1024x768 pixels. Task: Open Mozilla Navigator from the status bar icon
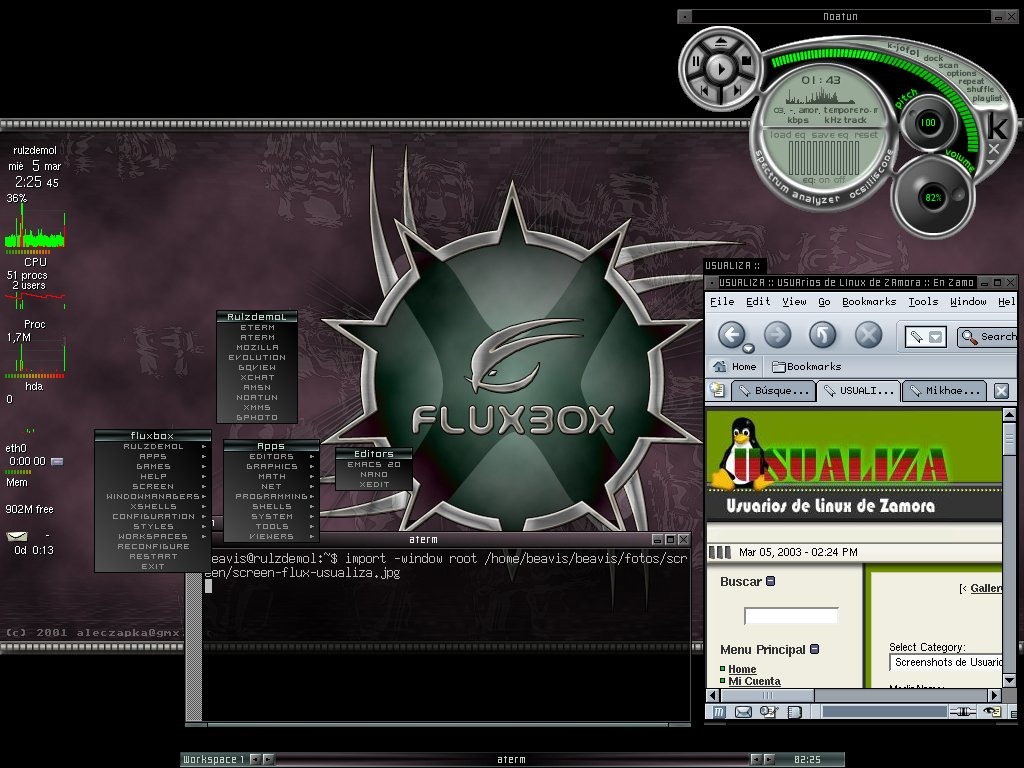[x=718, y=712]
